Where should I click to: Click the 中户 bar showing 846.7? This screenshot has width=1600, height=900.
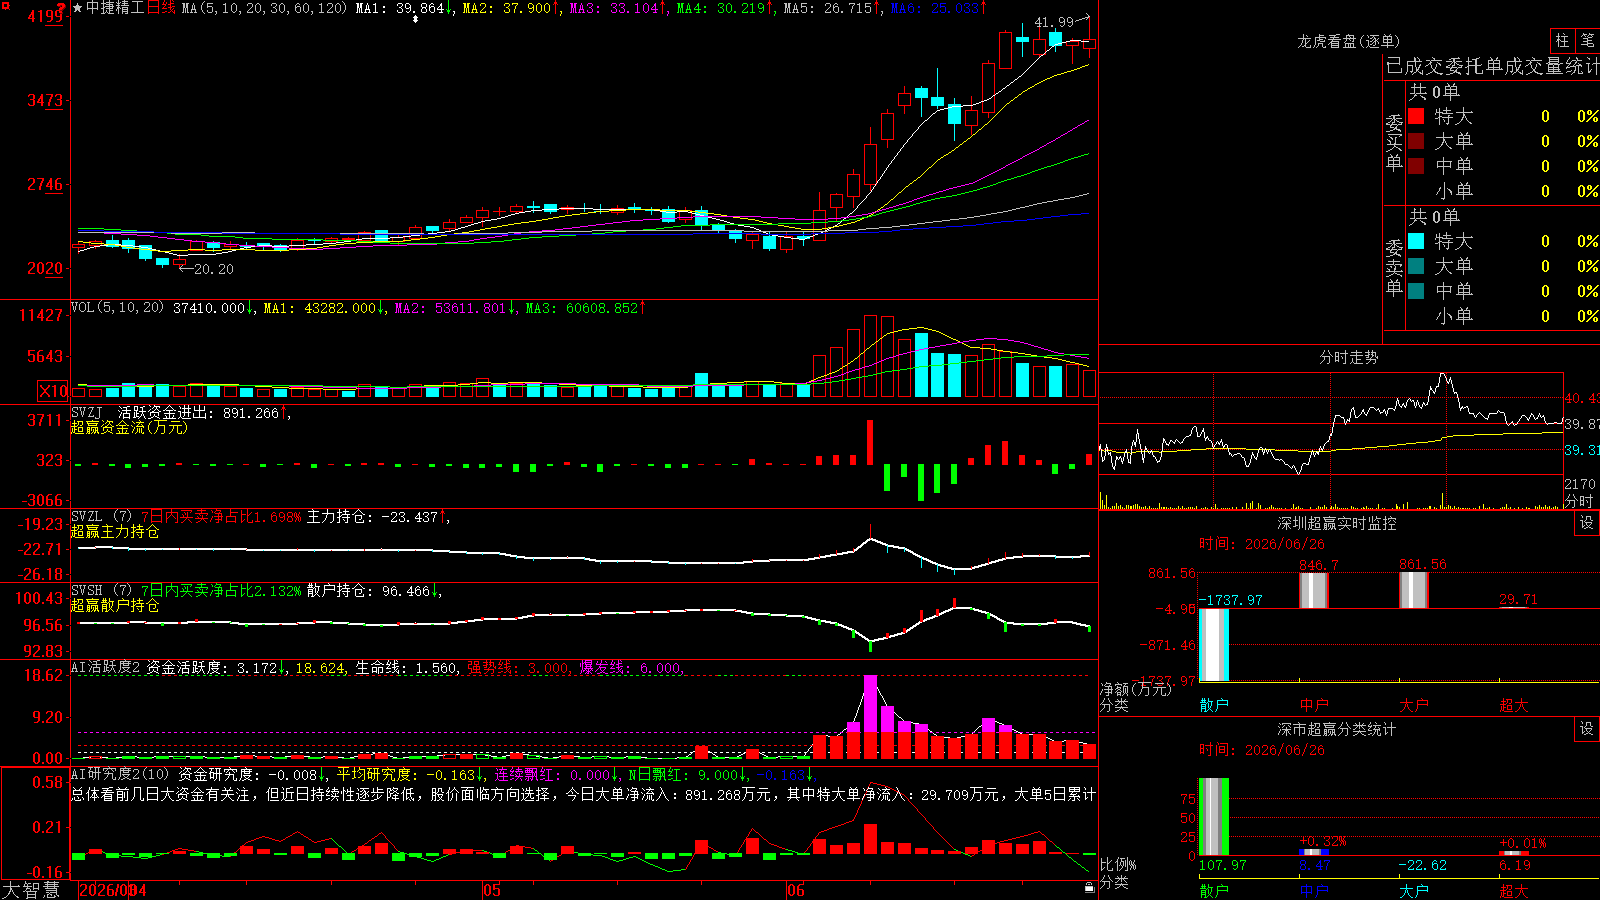click(x=1314, y=591)
